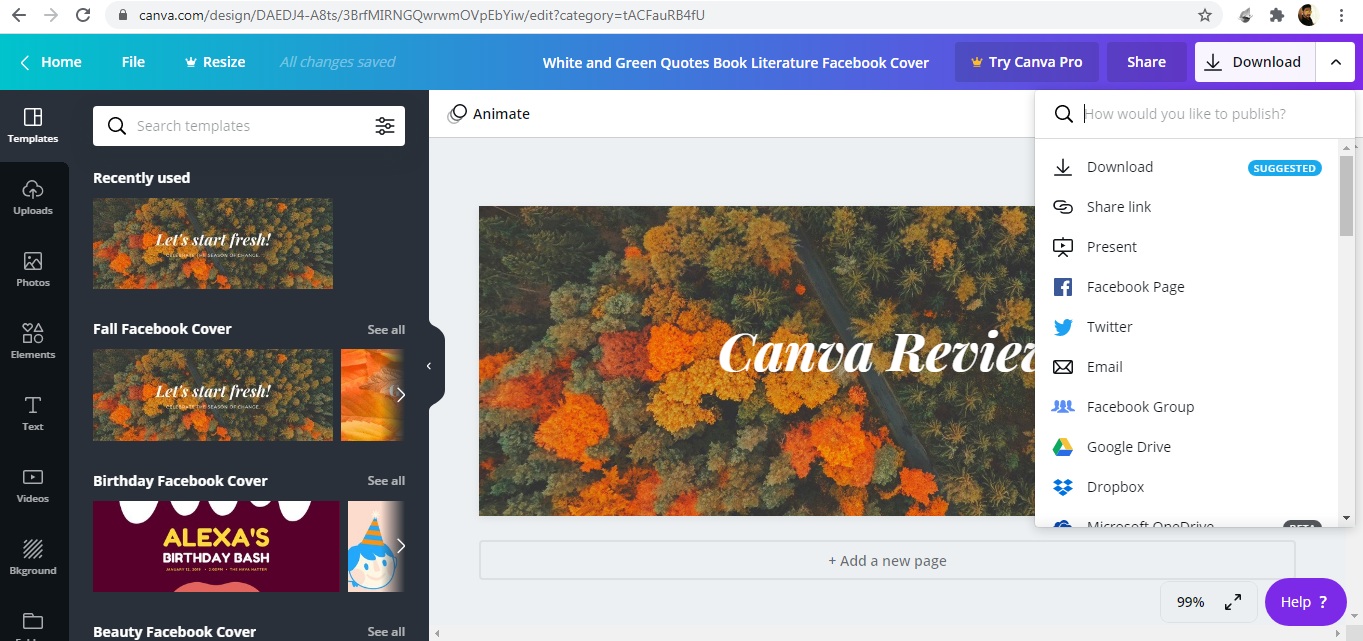Choose Facebook Page publish option
This screenshot has width=1363, height=641.
point(1187,287)
